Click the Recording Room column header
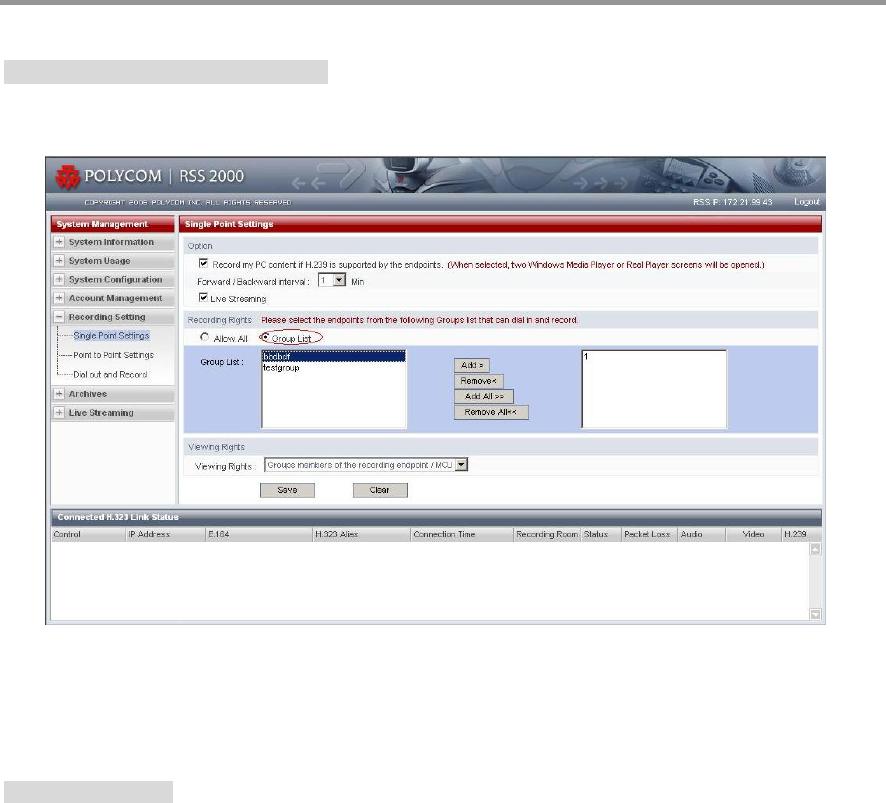Screen dimensions: 886x803 pos(547,534)
